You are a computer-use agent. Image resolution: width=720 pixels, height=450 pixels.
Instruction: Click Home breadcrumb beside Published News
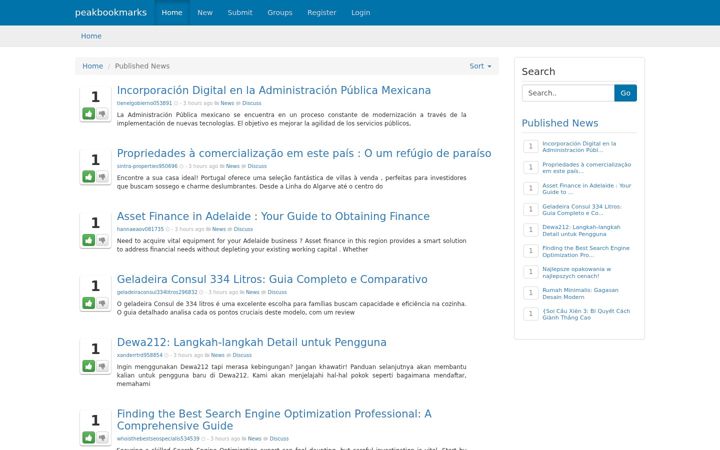92,66
